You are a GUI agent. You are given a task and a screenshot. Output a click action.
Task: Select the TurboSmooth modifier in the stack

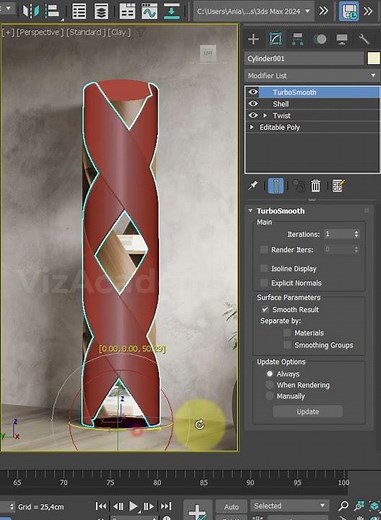(294, 92)
